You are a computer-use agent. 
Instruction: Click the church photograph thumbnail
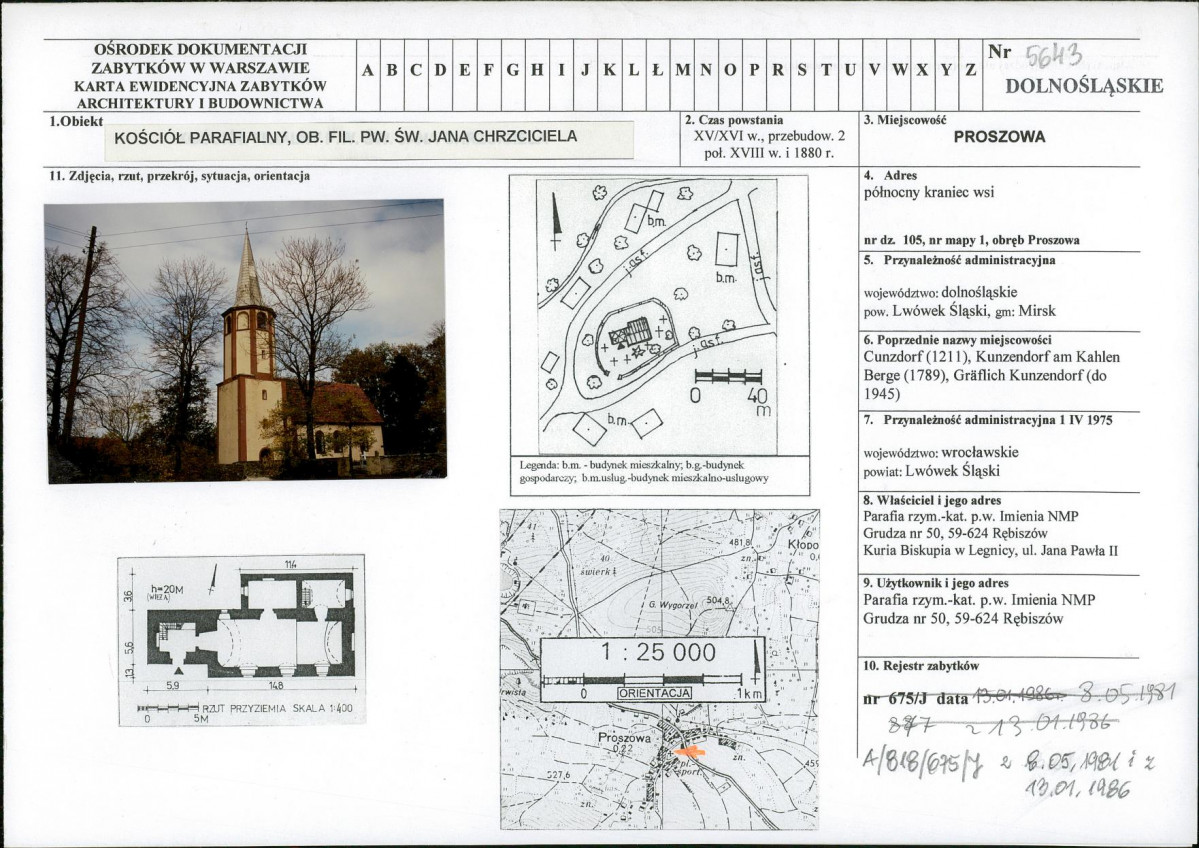click(246, 341)
